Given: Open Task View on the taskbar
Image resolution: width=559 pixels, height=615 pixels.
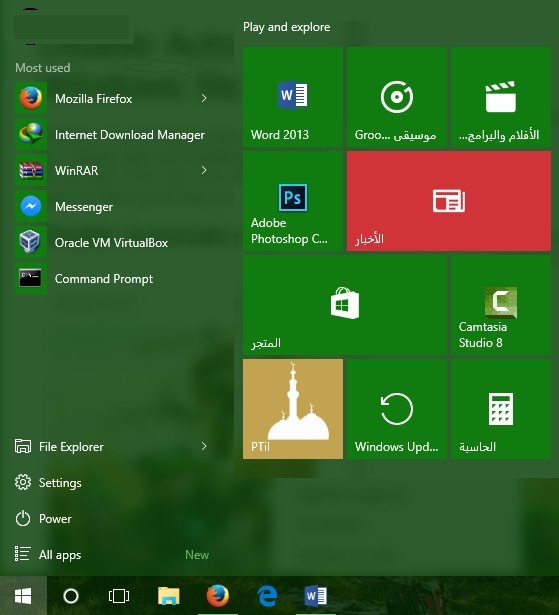Looking at the screenshot, I should (x=119, y=596).
